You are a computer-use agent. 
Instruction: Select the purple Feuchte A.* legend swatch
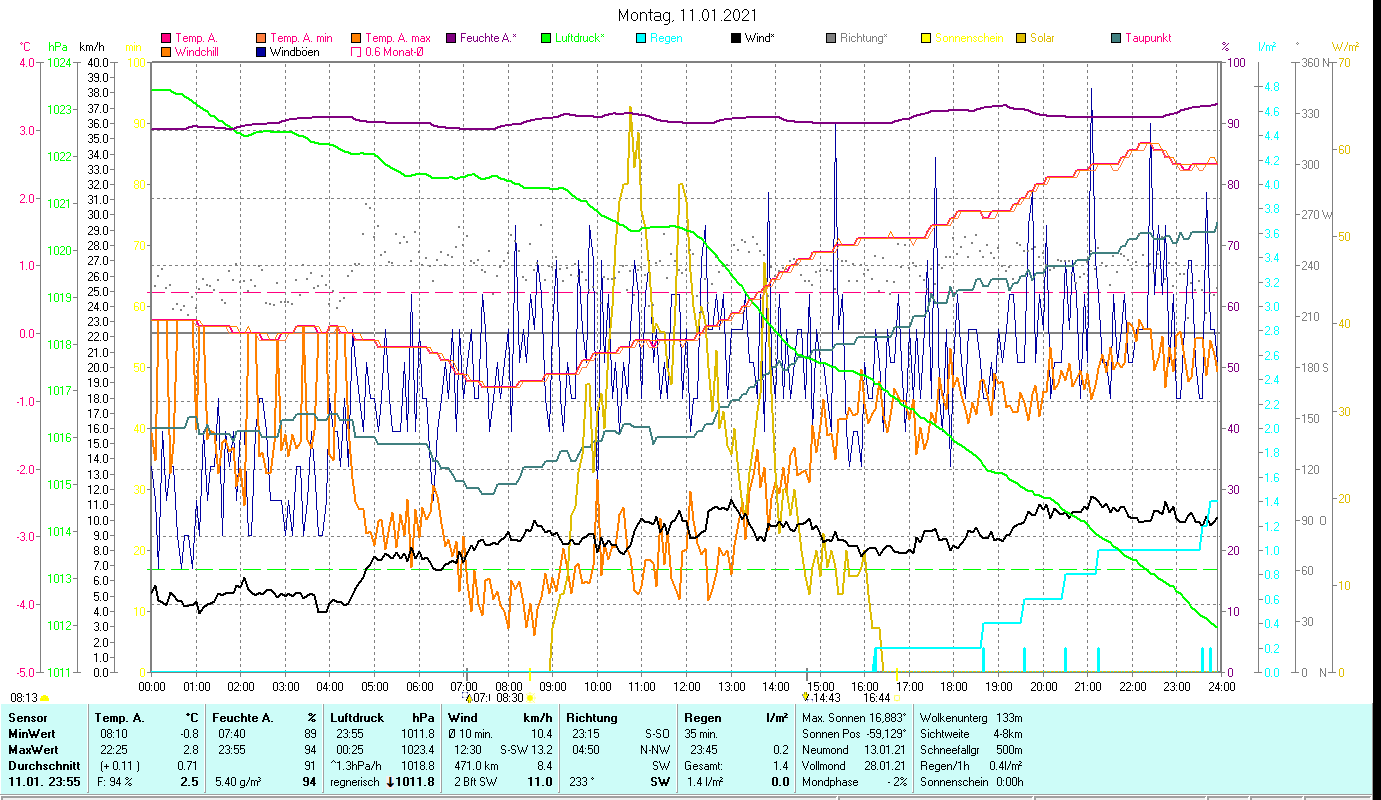pos(452,38)
